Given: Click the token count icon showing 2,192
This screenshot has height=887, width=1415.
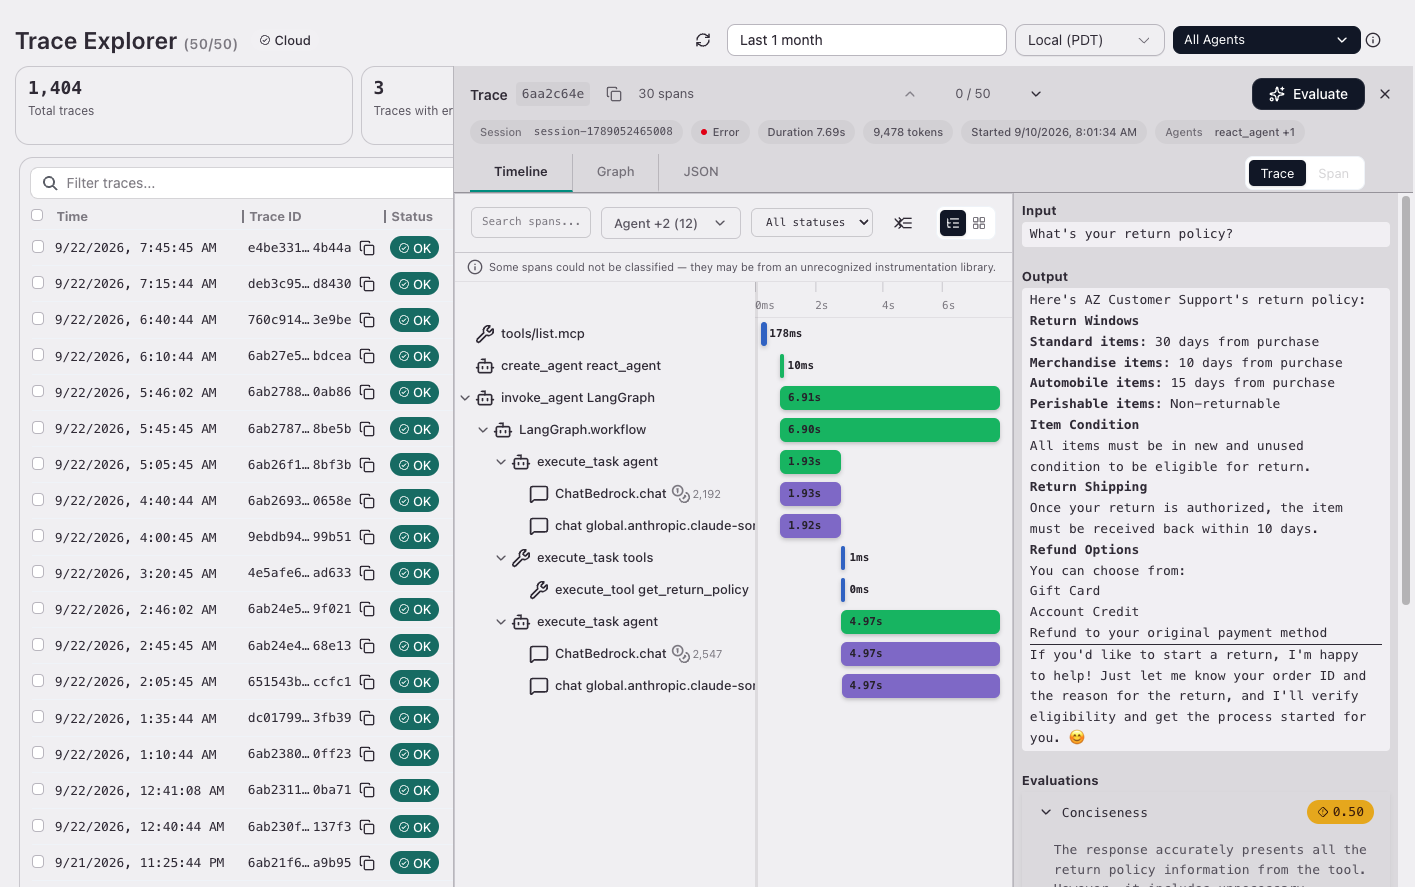Looking at the screenshot, I should 681,493.
